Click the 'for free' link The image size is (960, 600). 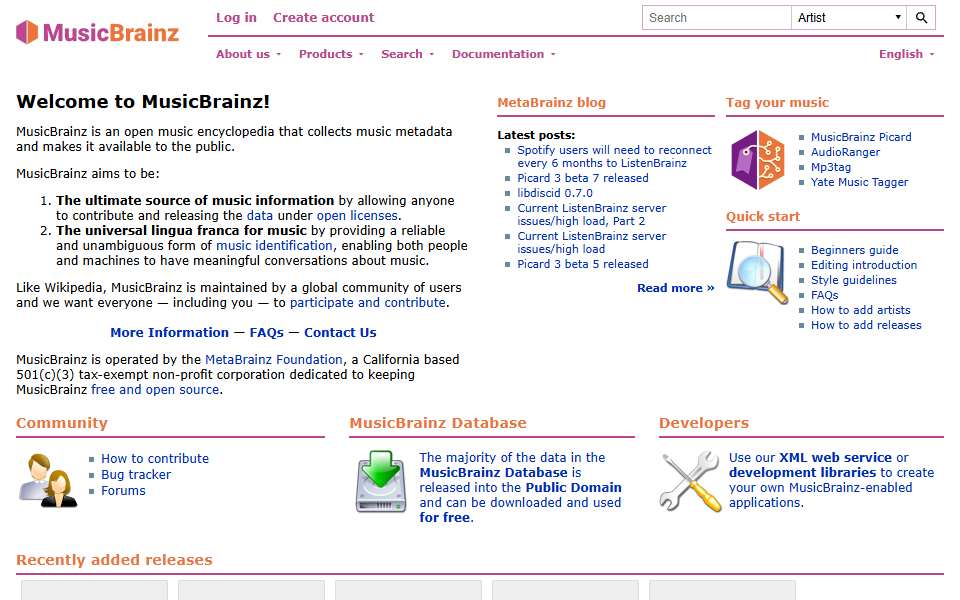pyautogui.click(x=444, y=517)
